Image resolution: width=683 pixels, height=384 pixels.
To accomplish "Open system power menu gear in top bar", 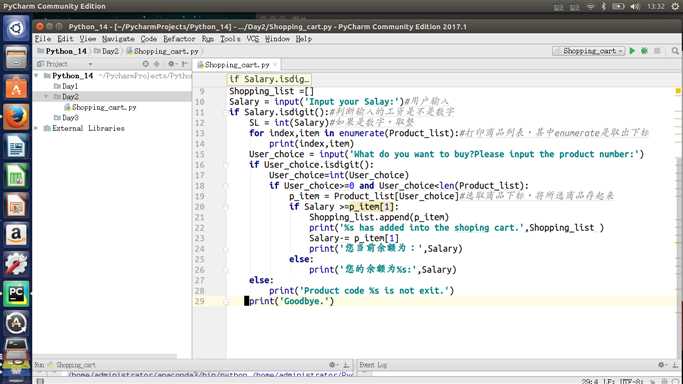I will click(675, 6).
